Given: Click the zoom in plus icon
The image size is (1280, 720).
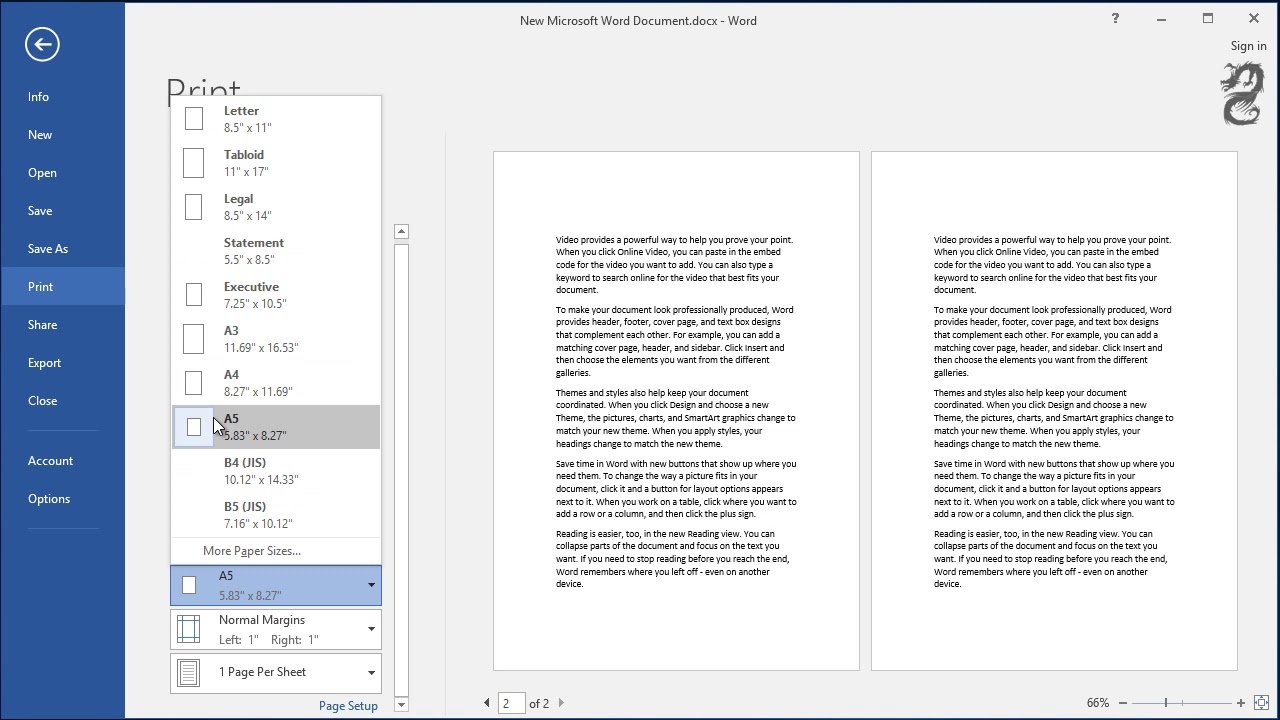Looking at the screenshot, I should click(1241, 703).
